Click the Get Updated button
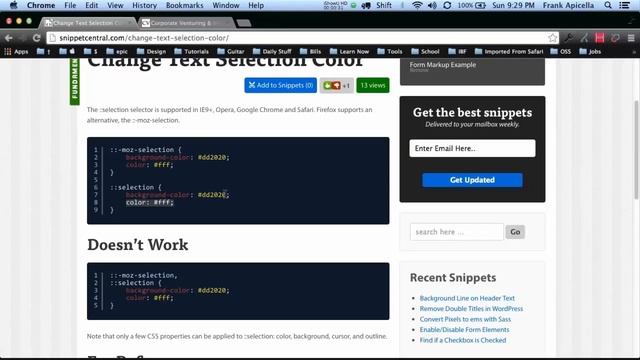 472,180
